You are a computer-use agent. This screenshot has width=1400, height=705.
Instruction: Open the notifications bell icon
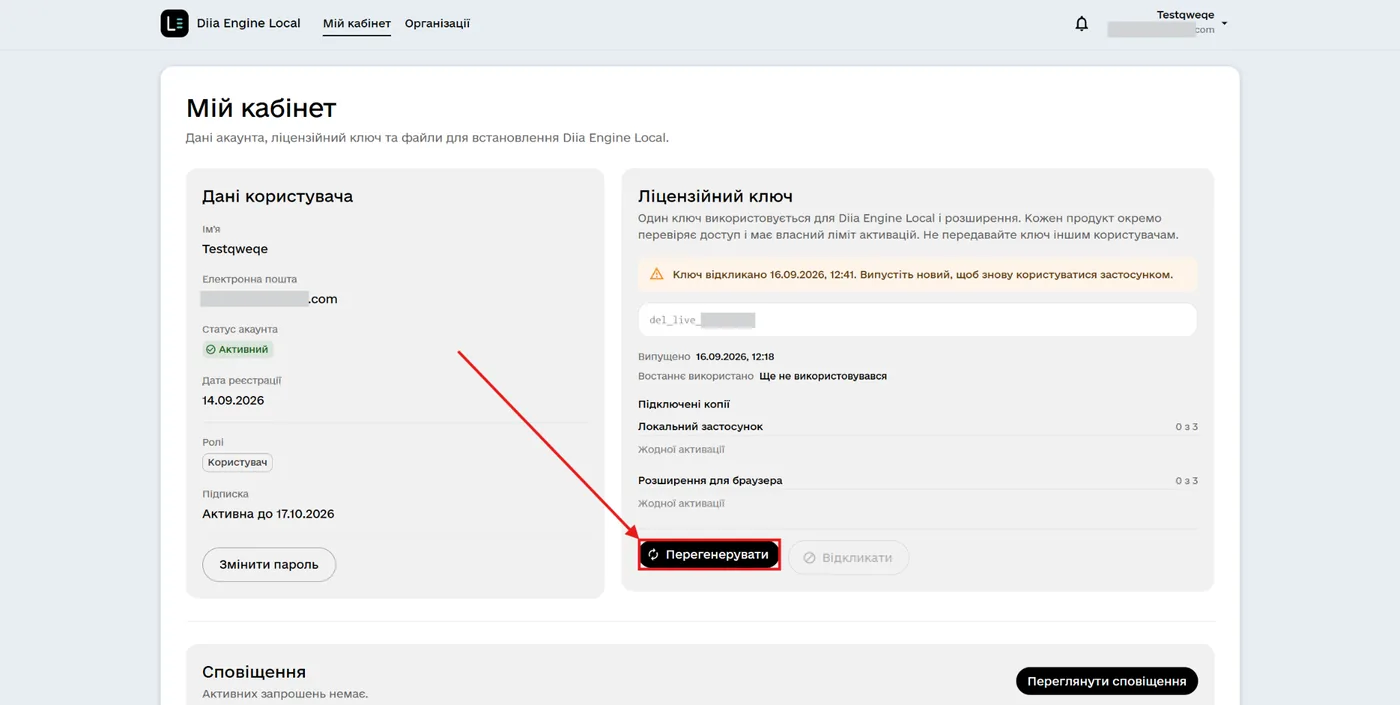(1081, 23)
